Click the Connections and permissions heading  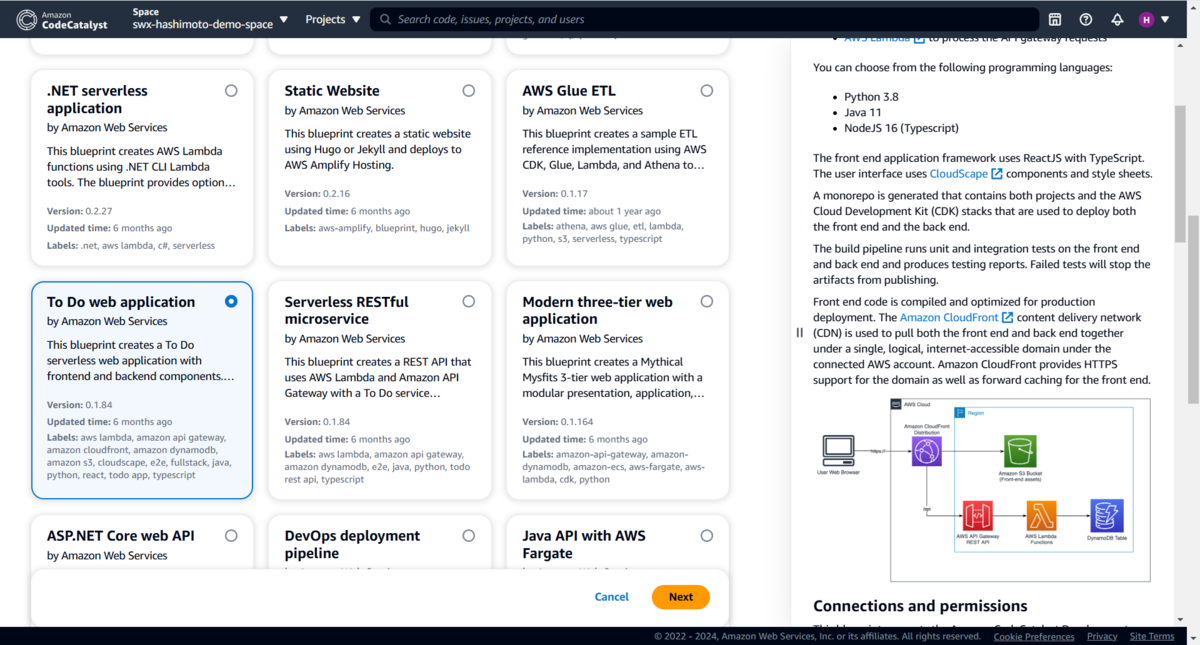click(920, 606)
